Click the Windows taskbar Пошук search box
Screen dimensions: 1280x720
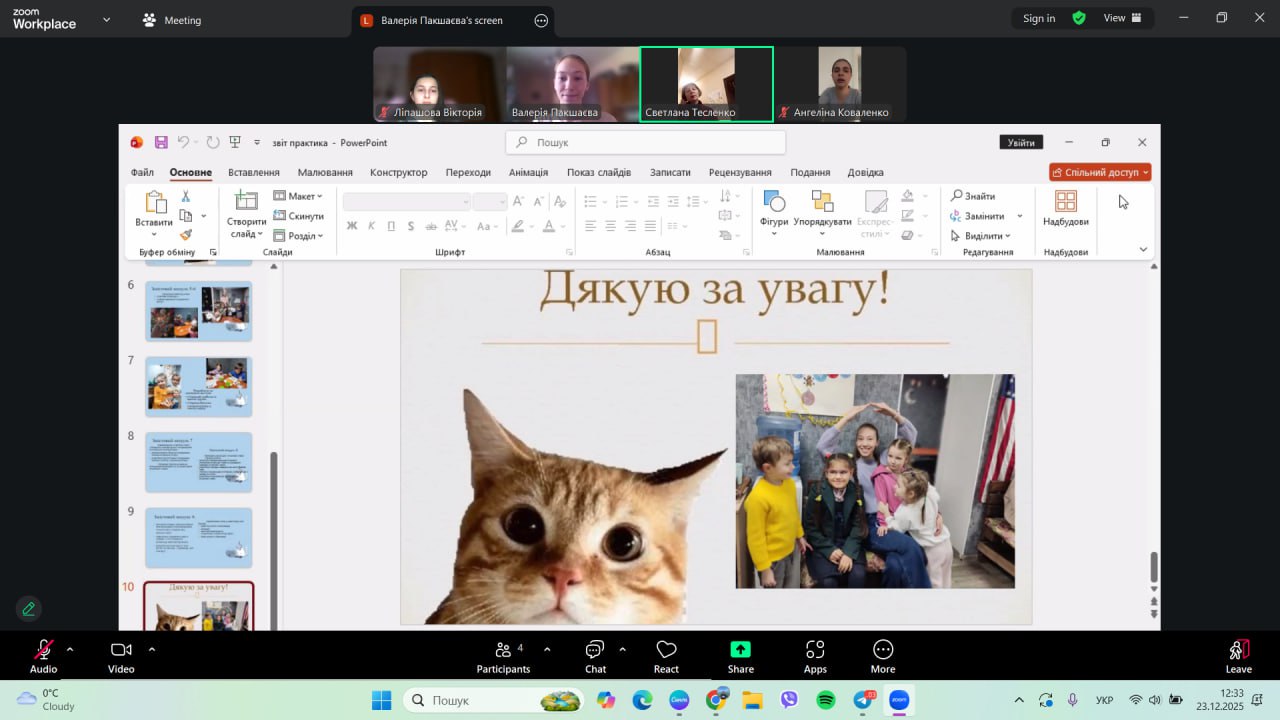495,700
